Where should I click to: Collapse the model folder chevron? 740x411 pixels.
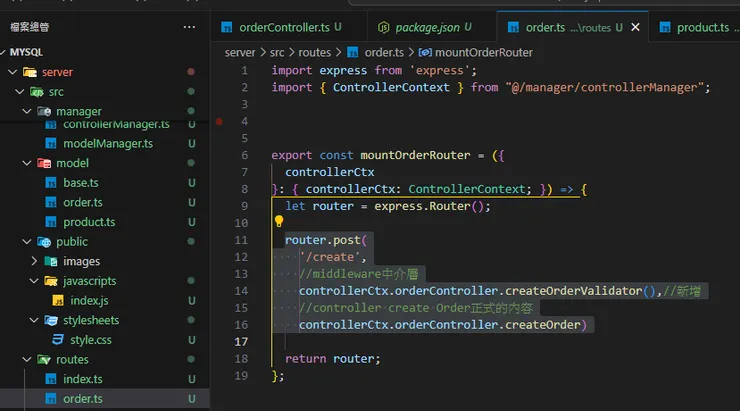pos(27,163)
